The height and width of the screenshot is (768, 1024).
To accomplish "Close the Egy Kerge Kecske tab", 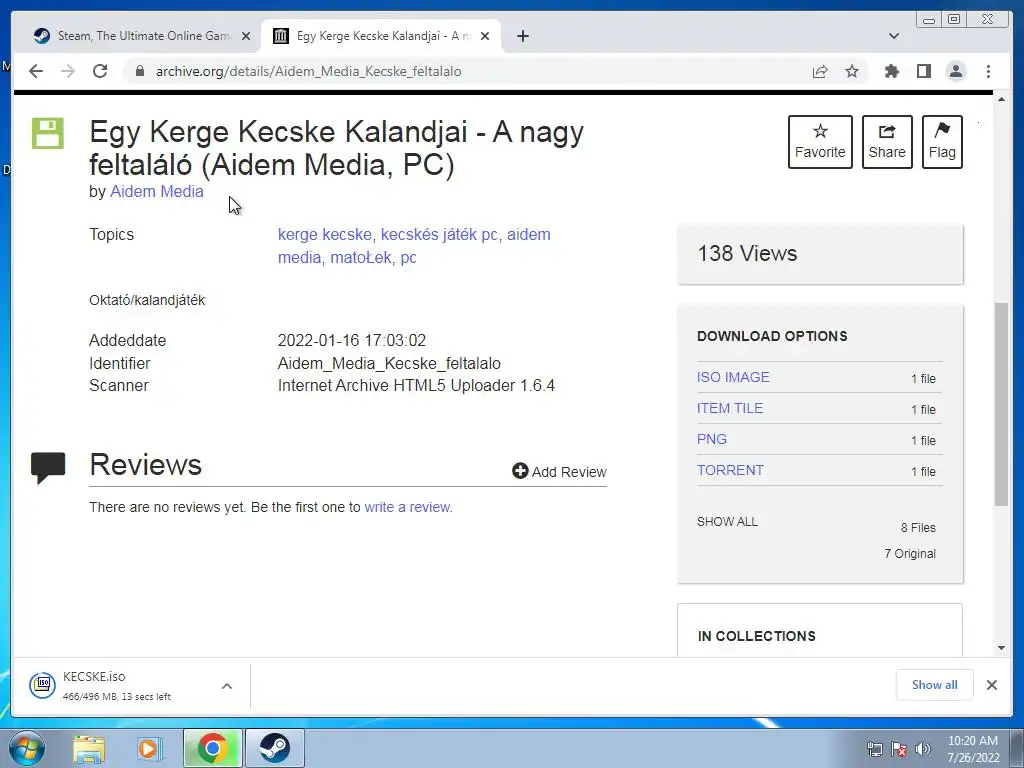I will tap(485, 36).
